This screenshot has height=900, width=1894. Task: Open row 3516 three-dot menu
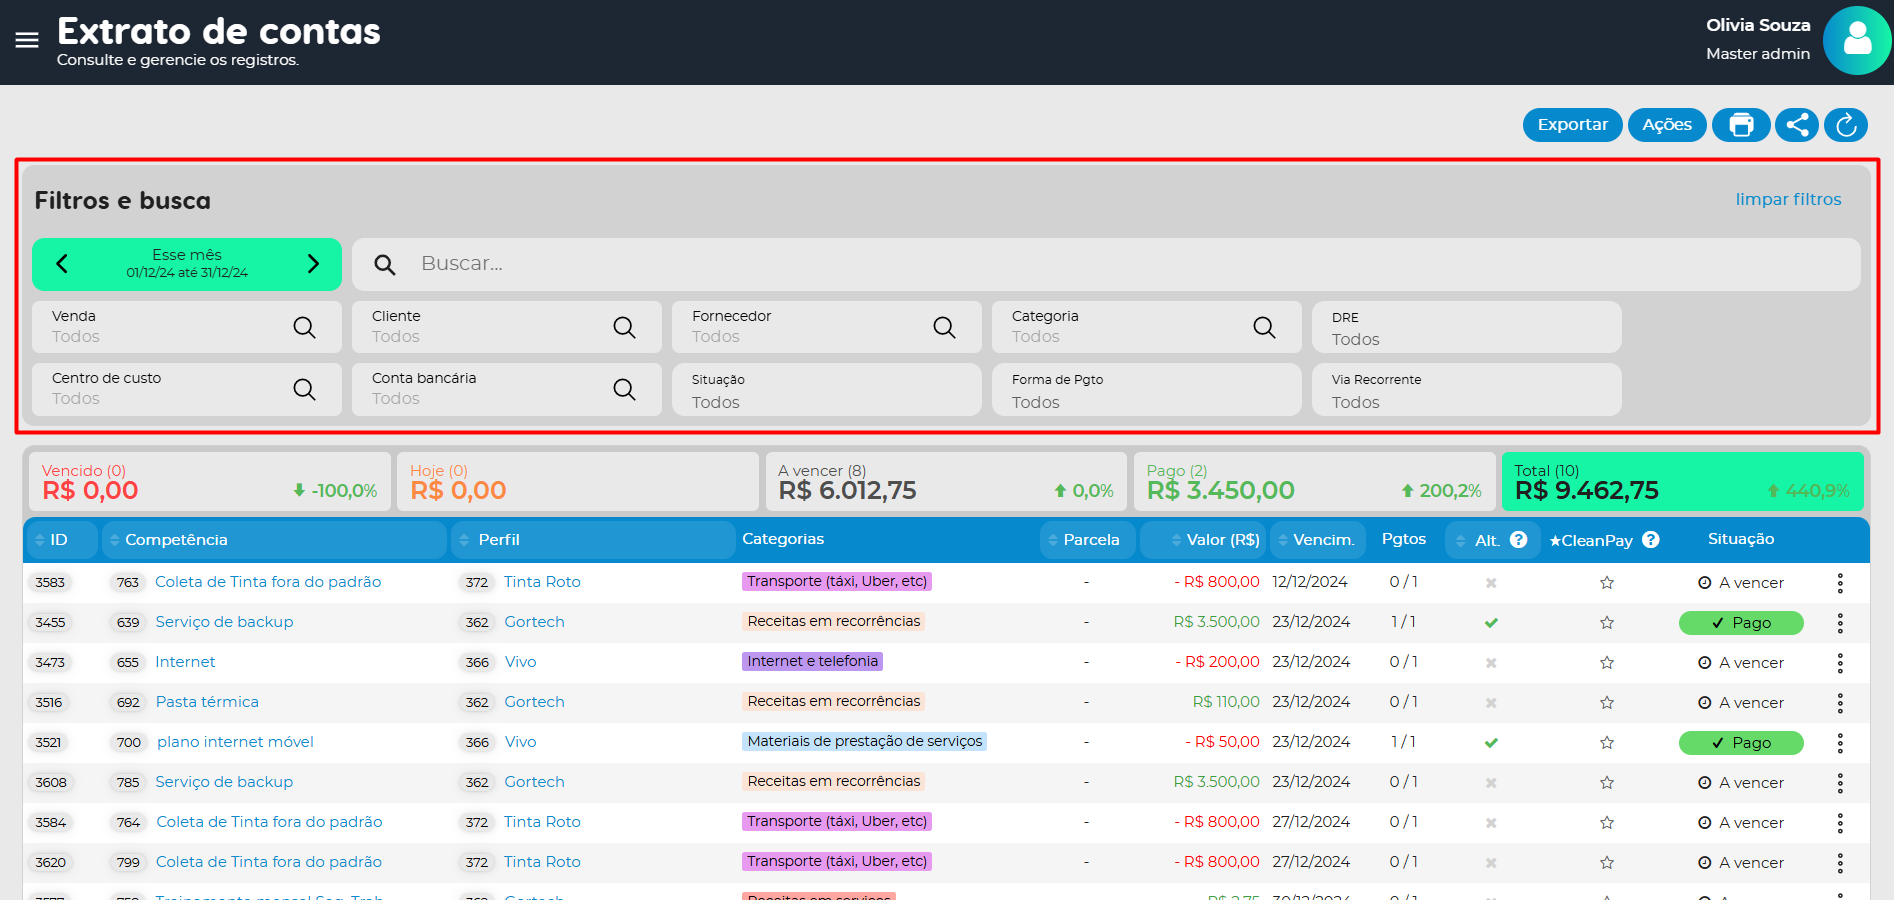(x=1840, y=703)
